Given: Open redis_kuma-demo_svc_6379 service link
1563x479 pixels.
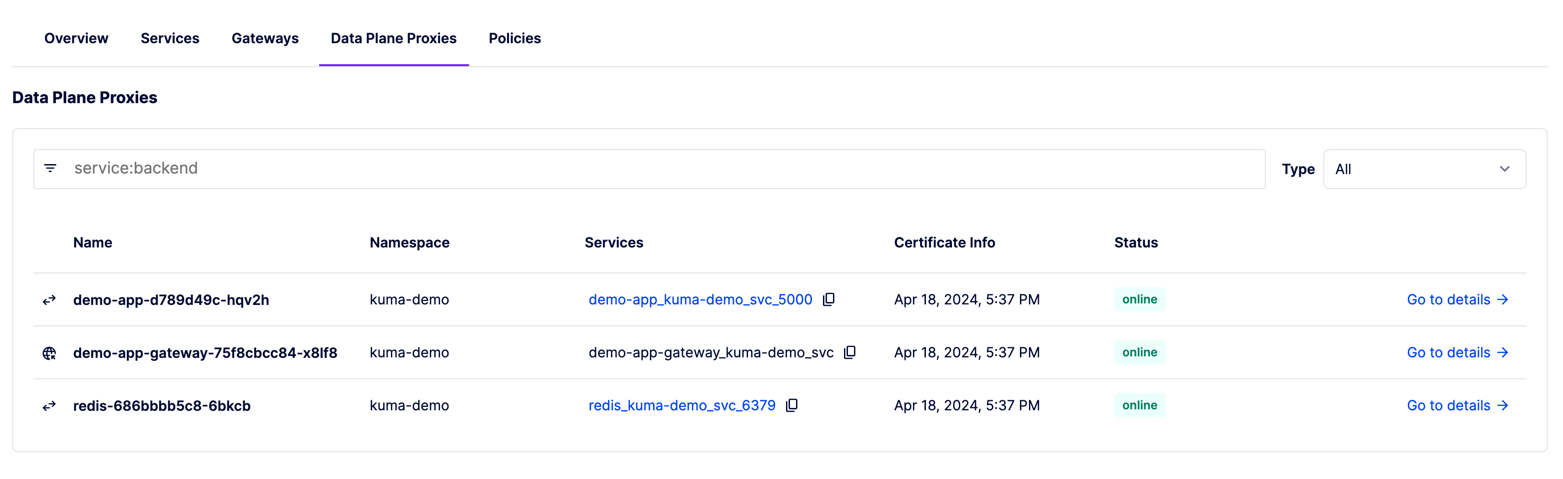Looking at the screenshot, I should point(682,406).
